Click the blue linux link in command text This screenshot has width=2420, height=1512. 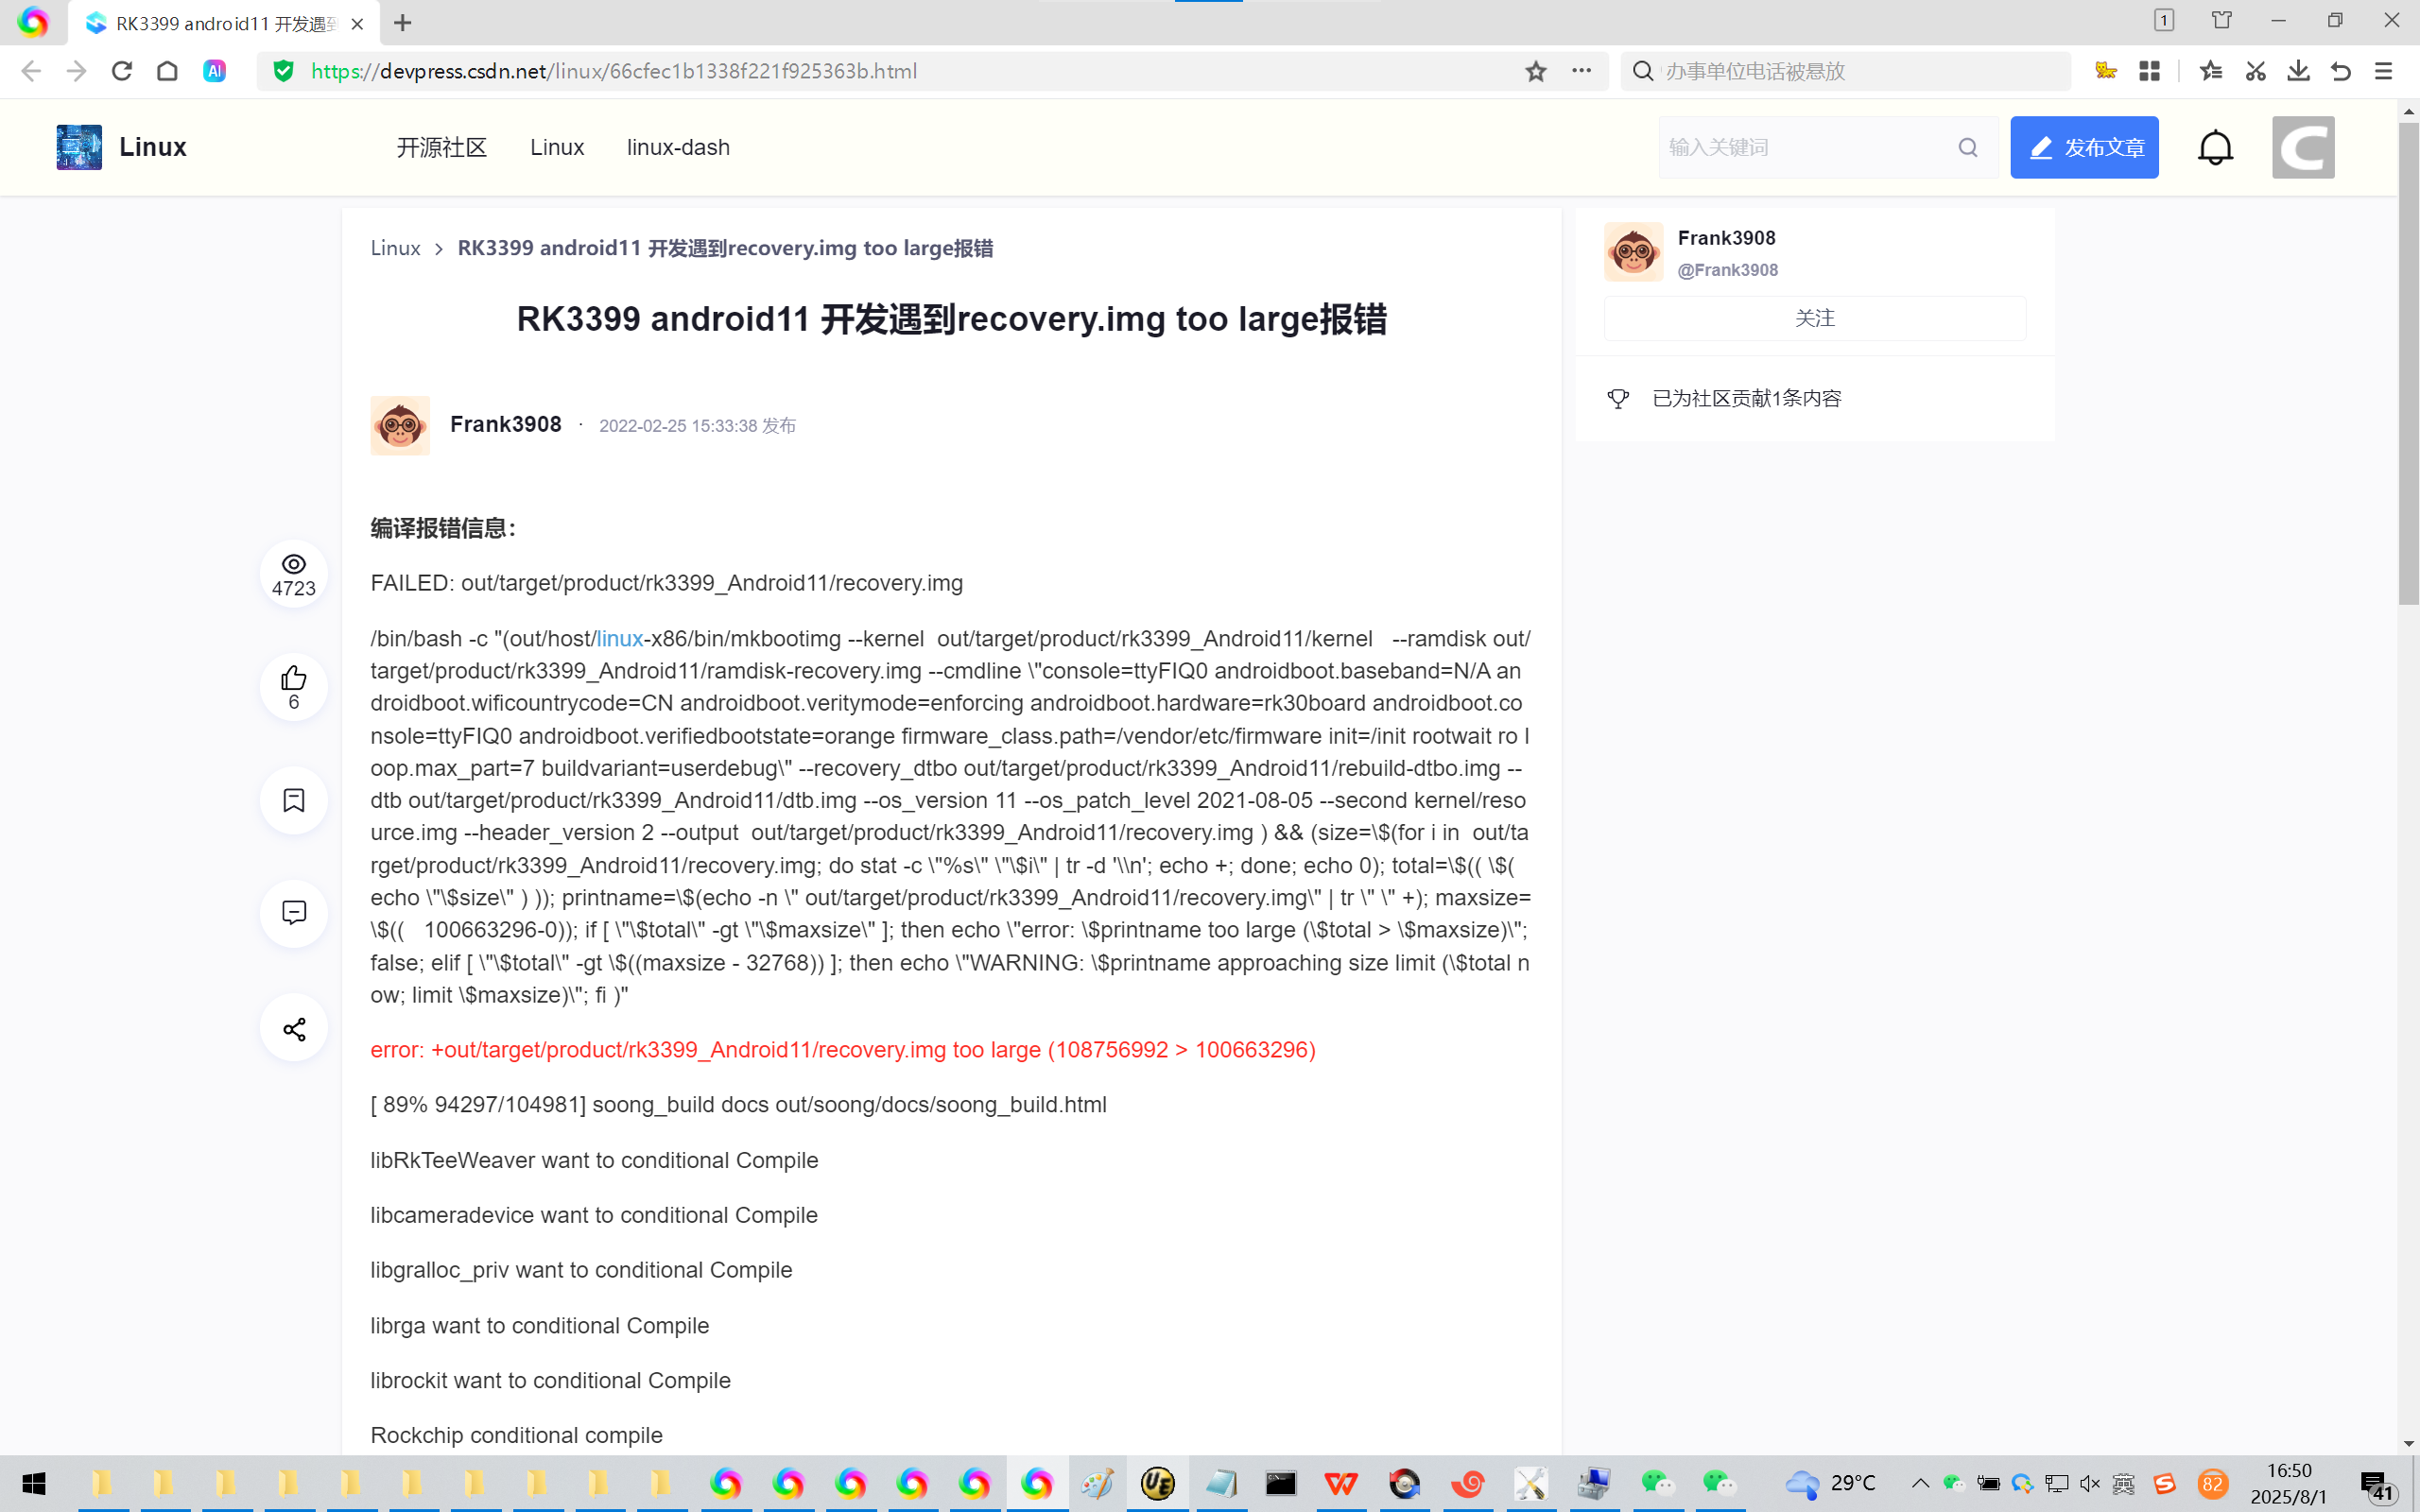pyautogui.click(x=619, y=638)
